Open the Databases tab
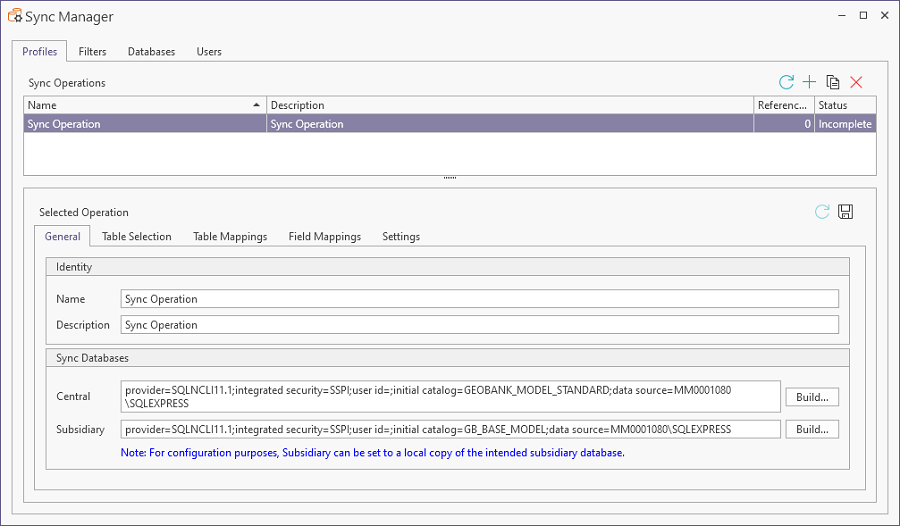 pyautogui.click(x=151, y=52)
